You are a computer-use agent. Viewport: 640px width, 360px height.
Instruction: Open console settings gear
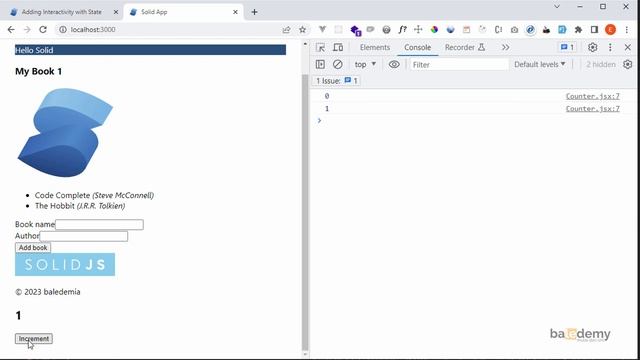(627, 64)
